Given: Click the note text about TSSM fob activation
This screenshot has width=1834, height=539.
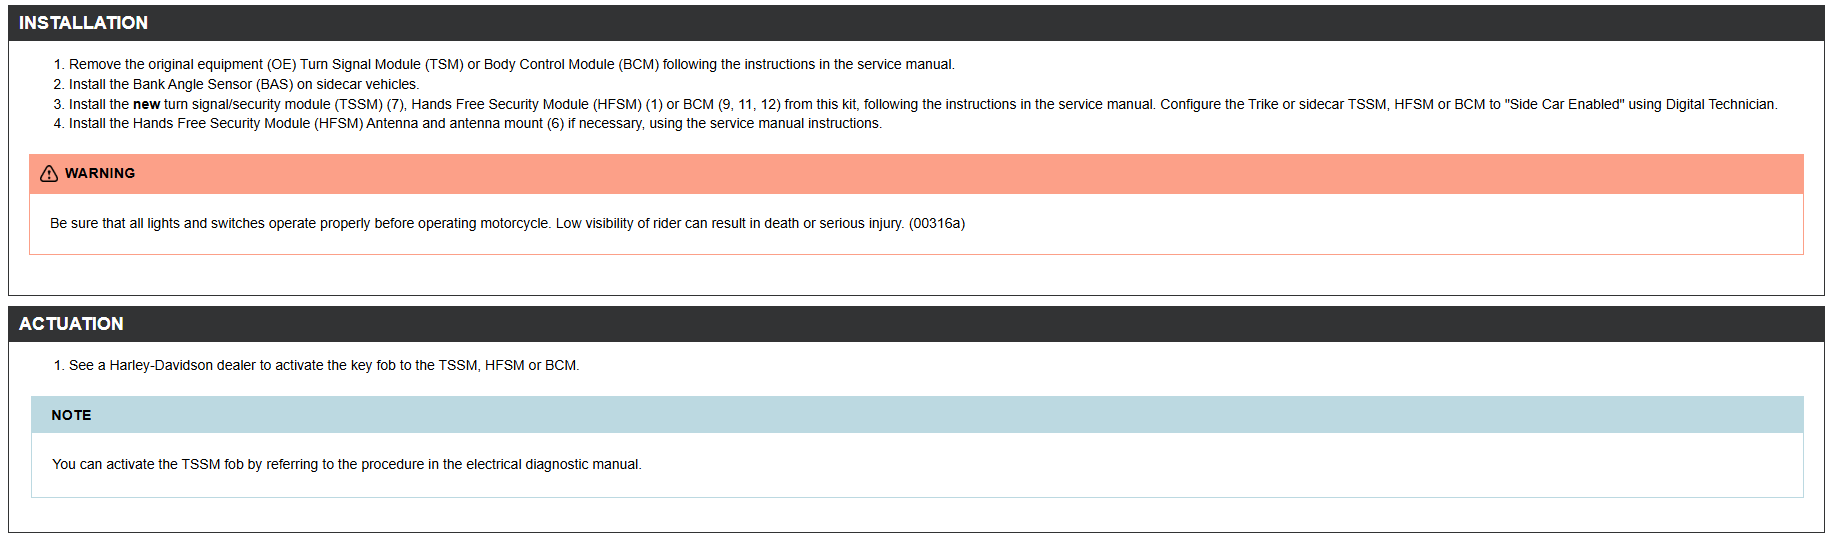Looking at the screenshot, I should point(346,464).
